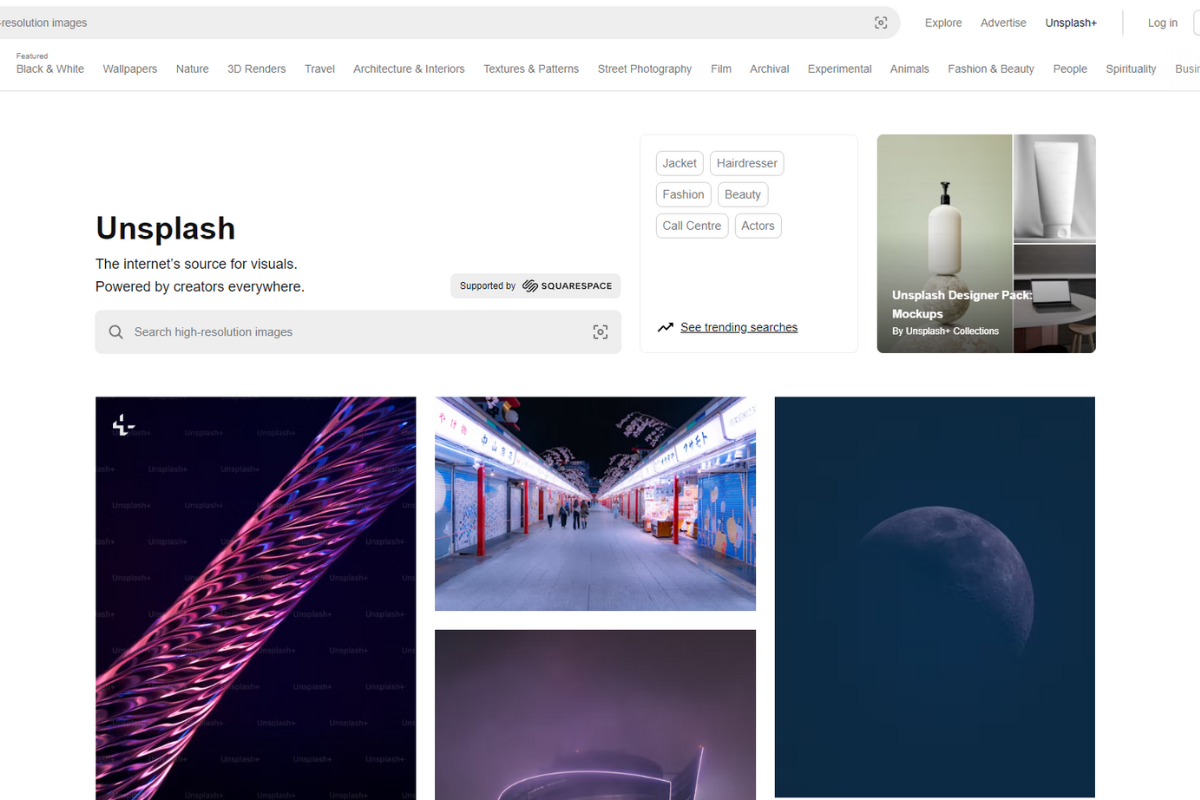The height and width of the screenshot is (800, 1200).
Task: Open Fashion & Beauty topic
Action: point(991,69)
